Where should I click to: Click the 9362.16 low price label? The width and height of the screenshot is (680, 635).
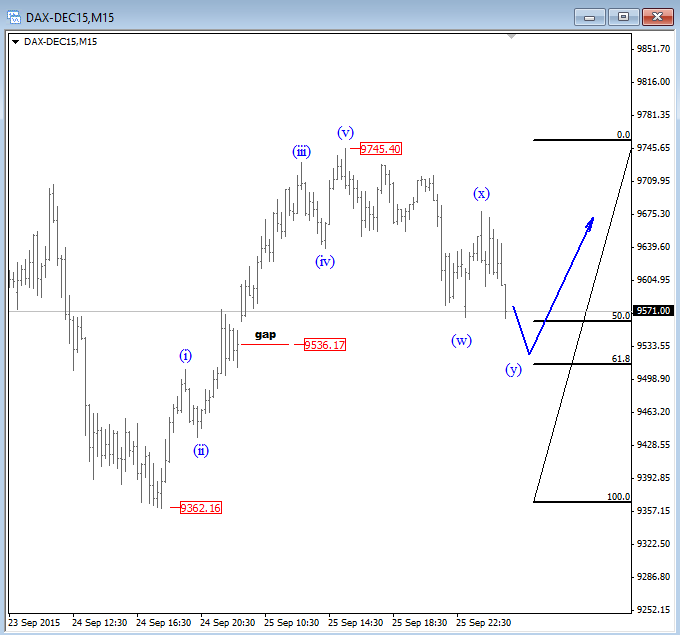pos(200,508)
